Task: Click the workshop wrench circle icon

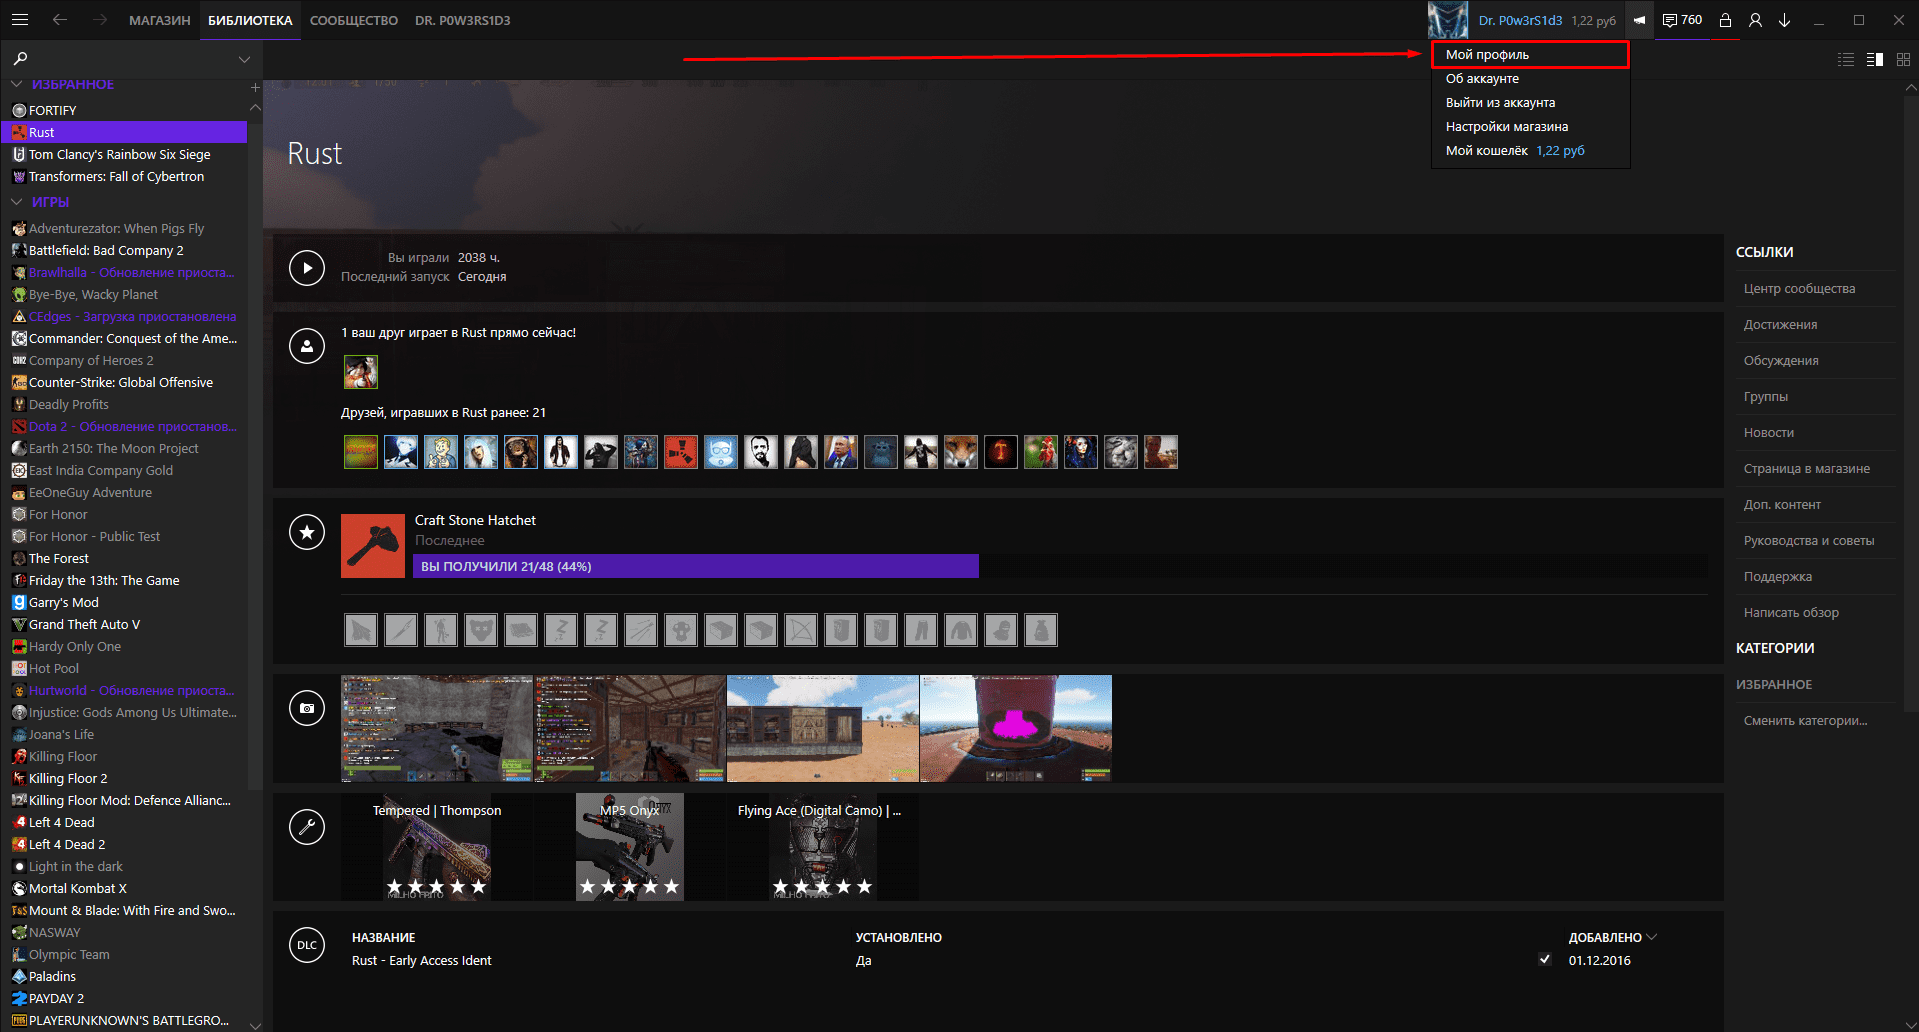Action: point(307,826)
